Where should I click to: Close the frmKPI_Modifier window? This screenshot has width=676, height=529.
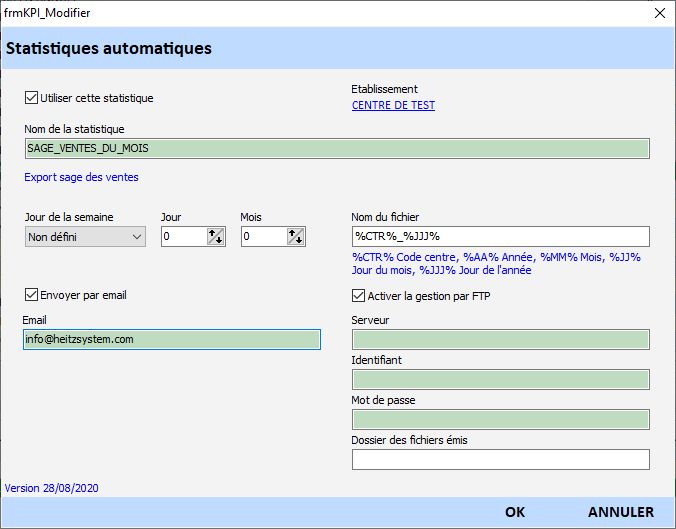(x=660, y=13)
